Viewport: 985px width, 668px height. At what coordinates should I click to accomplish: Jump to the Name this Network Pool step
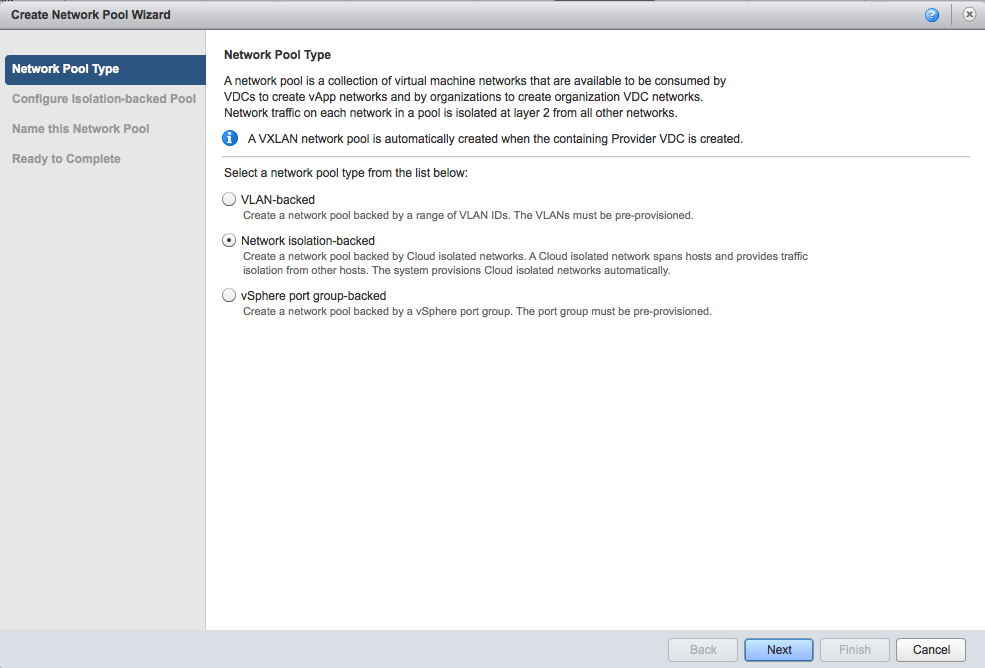pos(81,129)
